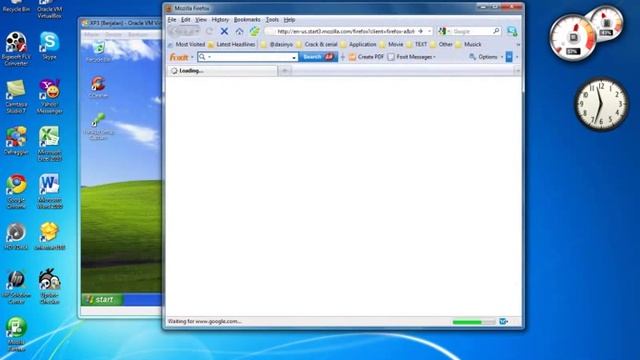Expand the Foxit Messages dropdown
640x360 pixels.
[434, 57]
